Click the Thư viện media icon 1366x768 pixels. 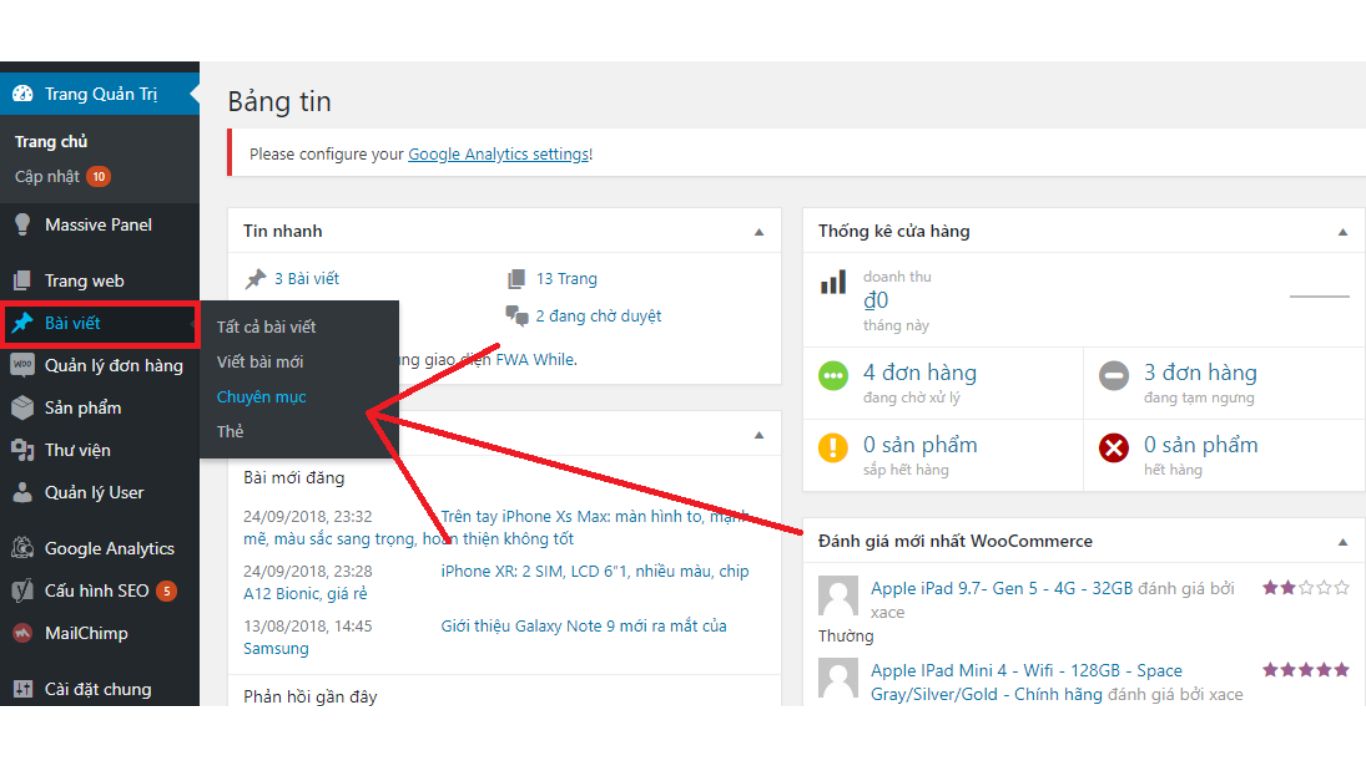[22, 450]
